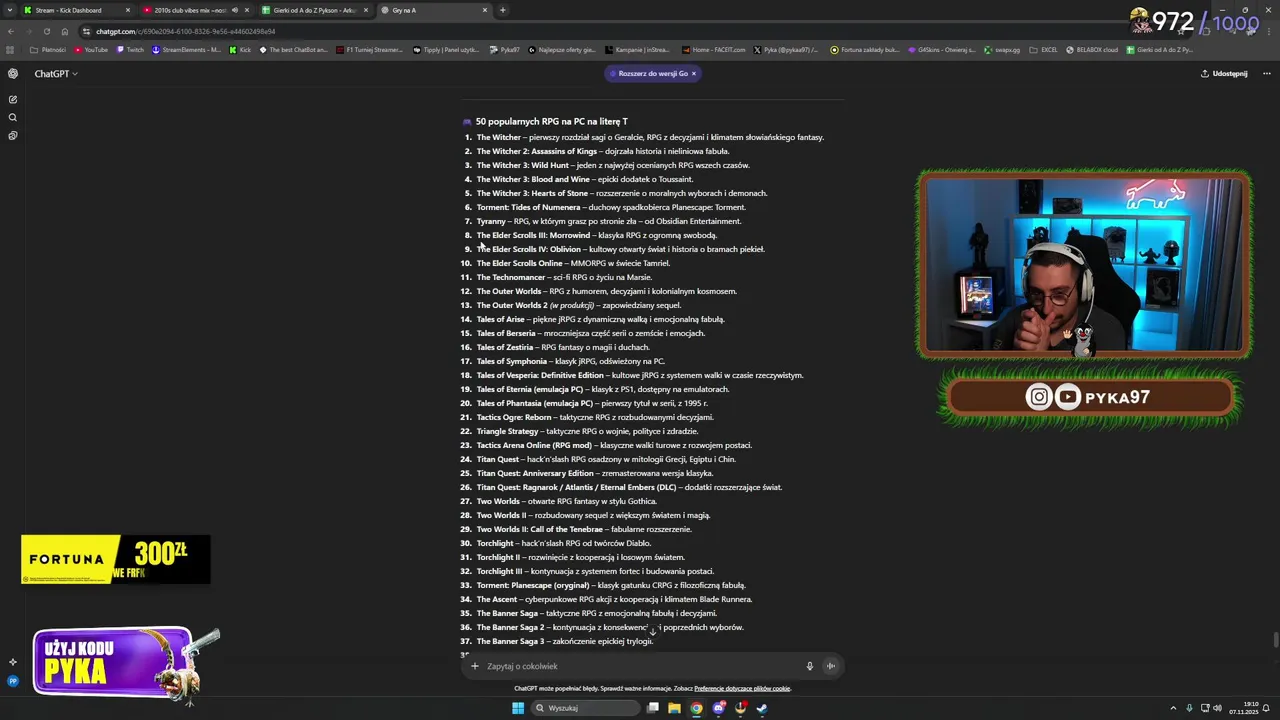Image resolution: width=1280 pixels, height=720 pixels.
Task: Start voice mode with waveform icon
Action: point(830,666)
